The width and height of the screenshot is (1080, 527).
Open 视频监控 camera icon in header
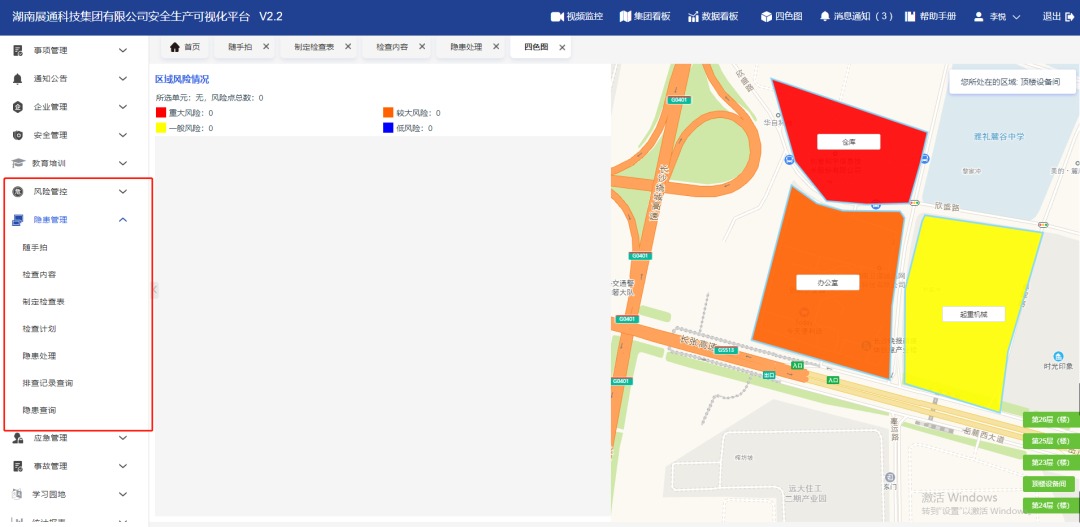point(557,17)
